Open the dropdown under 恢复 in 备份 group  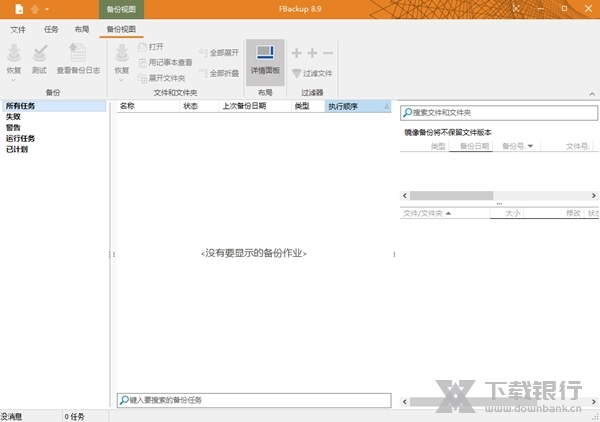pos(13,80)
